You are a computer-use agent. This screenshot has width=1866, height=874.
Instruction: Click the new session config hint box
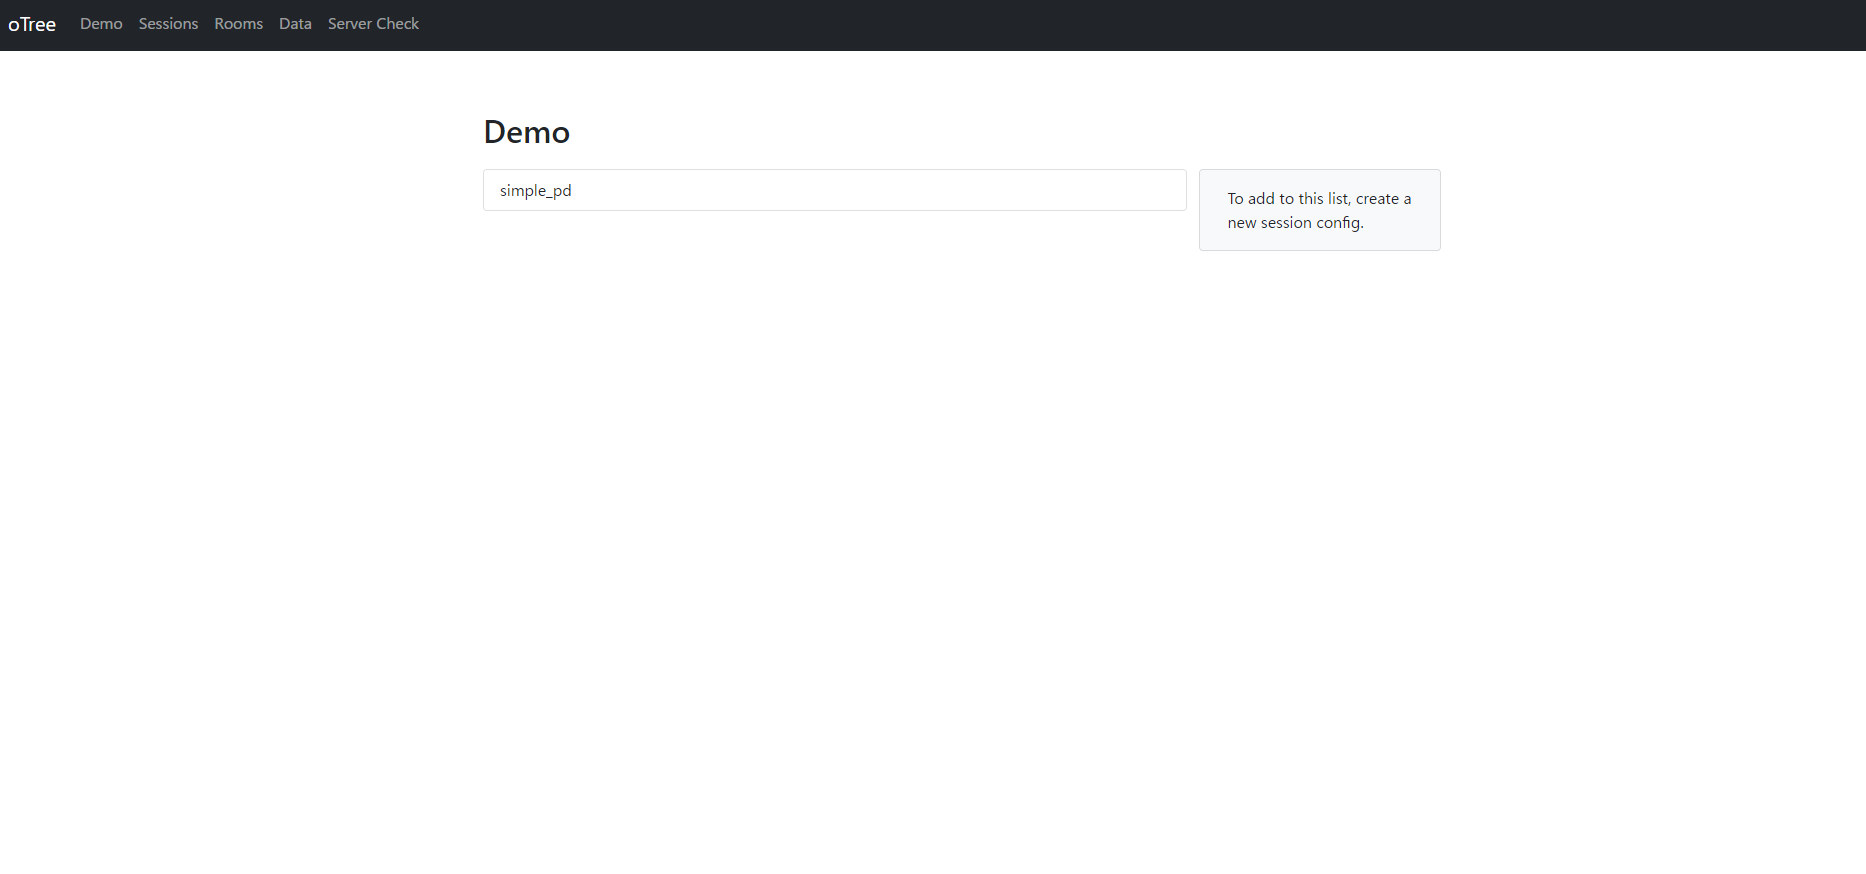(x=1319, y=210)
